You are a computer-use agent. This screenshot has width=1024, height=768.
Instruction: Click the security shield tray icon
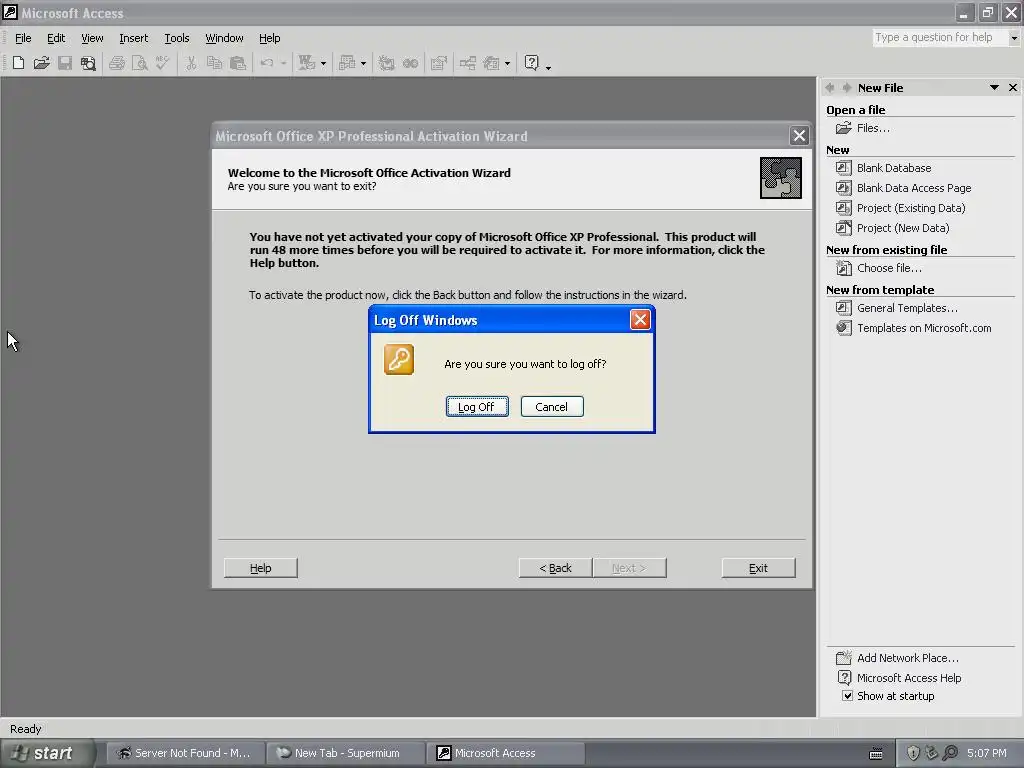click(x=914, y=753)
